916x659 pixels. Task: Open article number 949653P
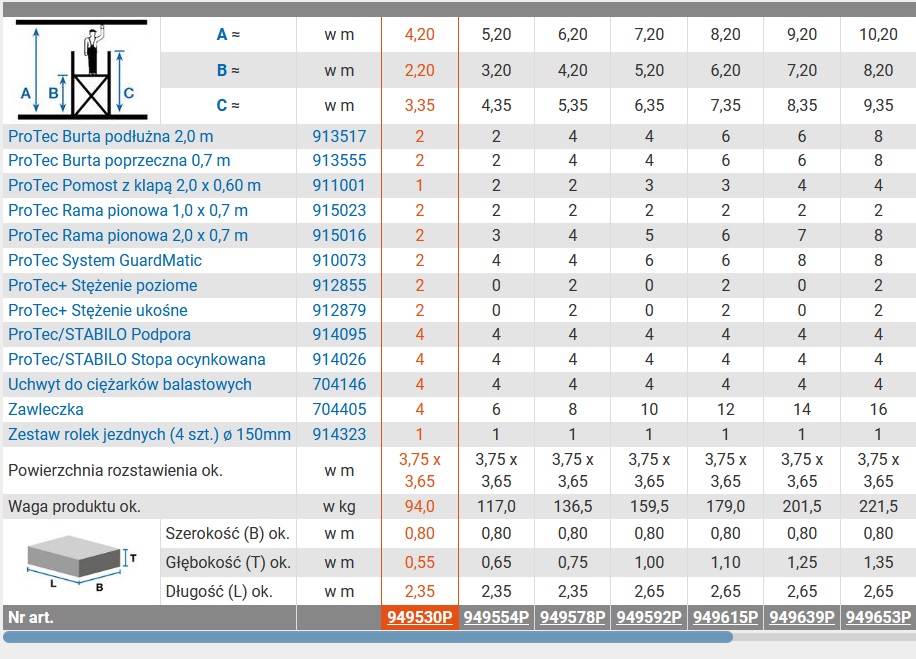click(x=879, y=618)
